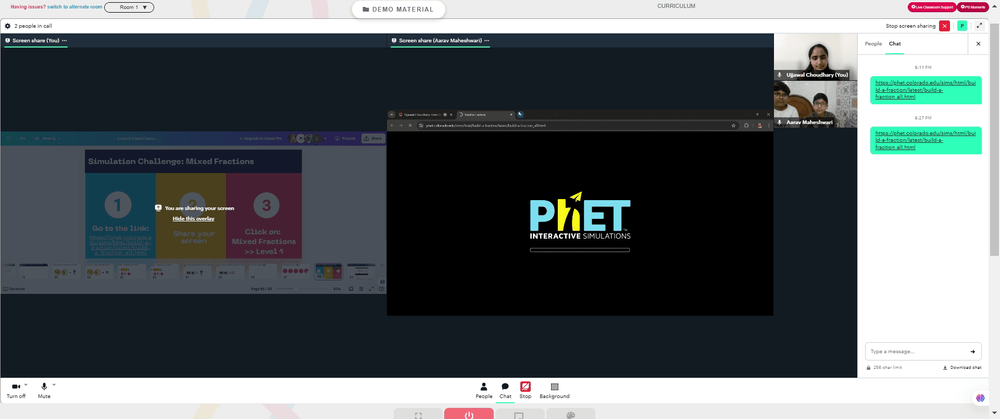Open DEMO MATERIAL folder button

pyautogui.click(x=398, y=10)
